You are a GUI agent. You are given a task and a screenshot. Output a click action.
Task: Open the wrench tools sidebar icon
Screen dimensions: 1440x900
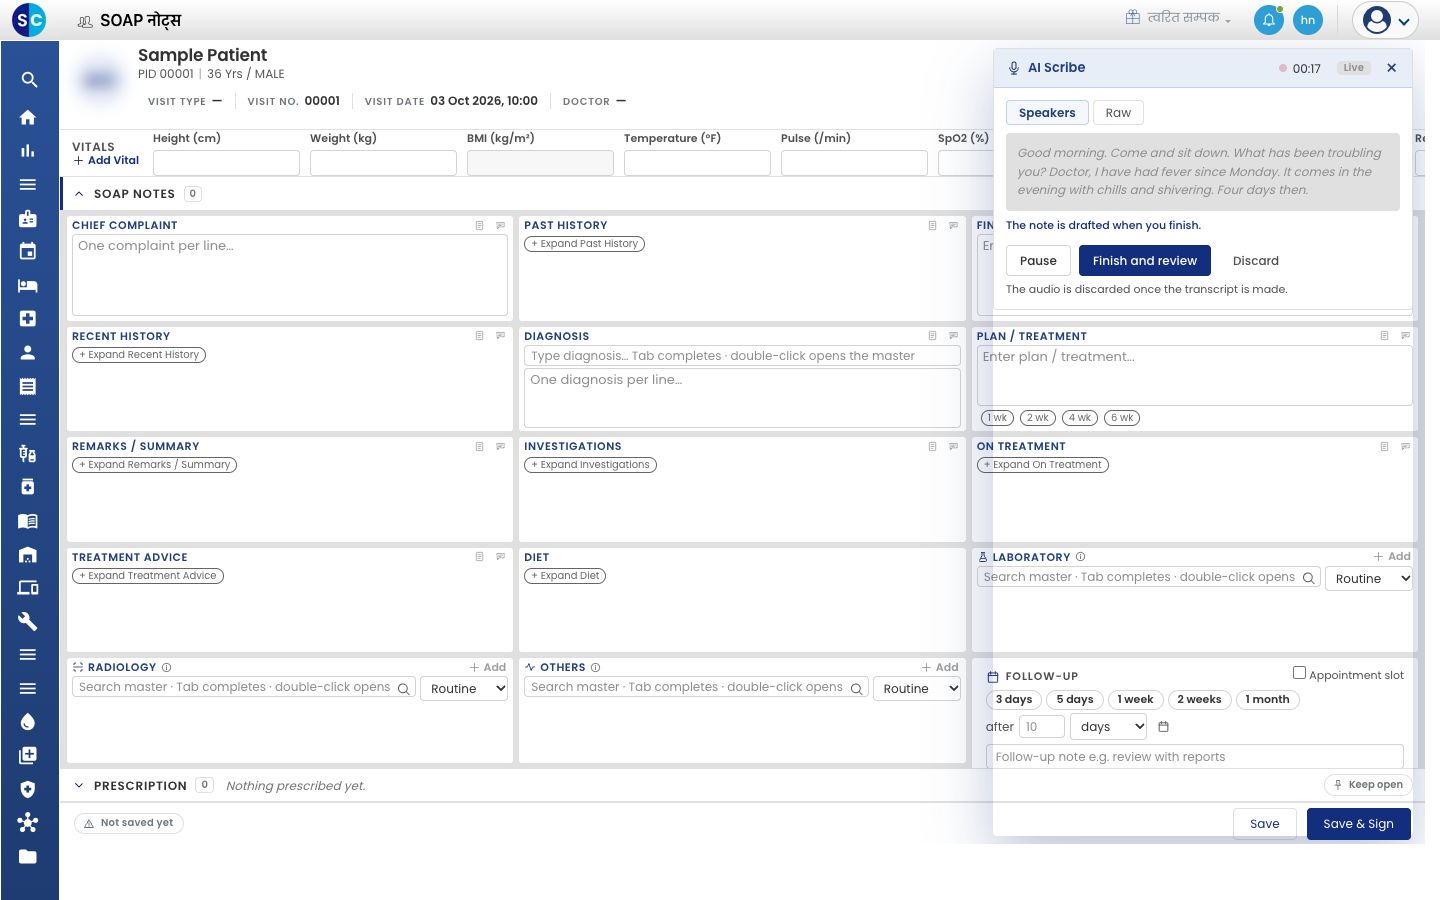pos(28,621)
